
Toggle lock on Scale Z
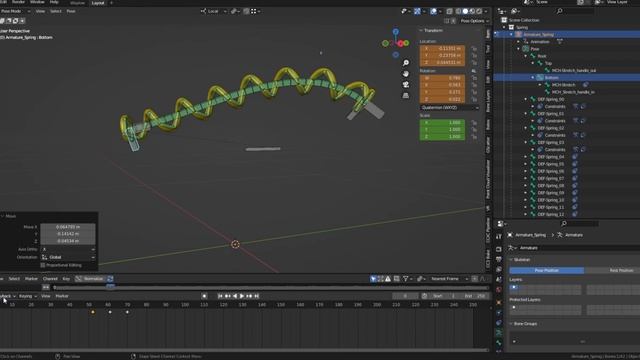coord(474,137)
